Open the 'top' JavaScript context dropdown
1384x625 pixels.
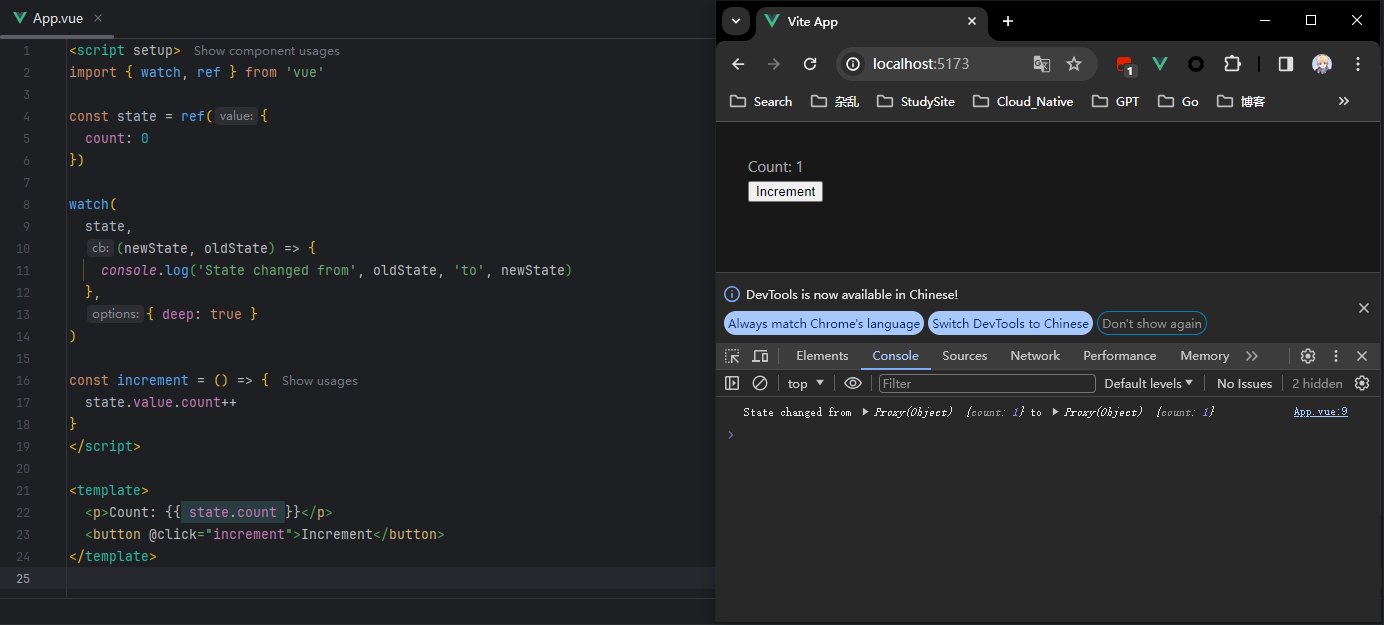[806, 383]
